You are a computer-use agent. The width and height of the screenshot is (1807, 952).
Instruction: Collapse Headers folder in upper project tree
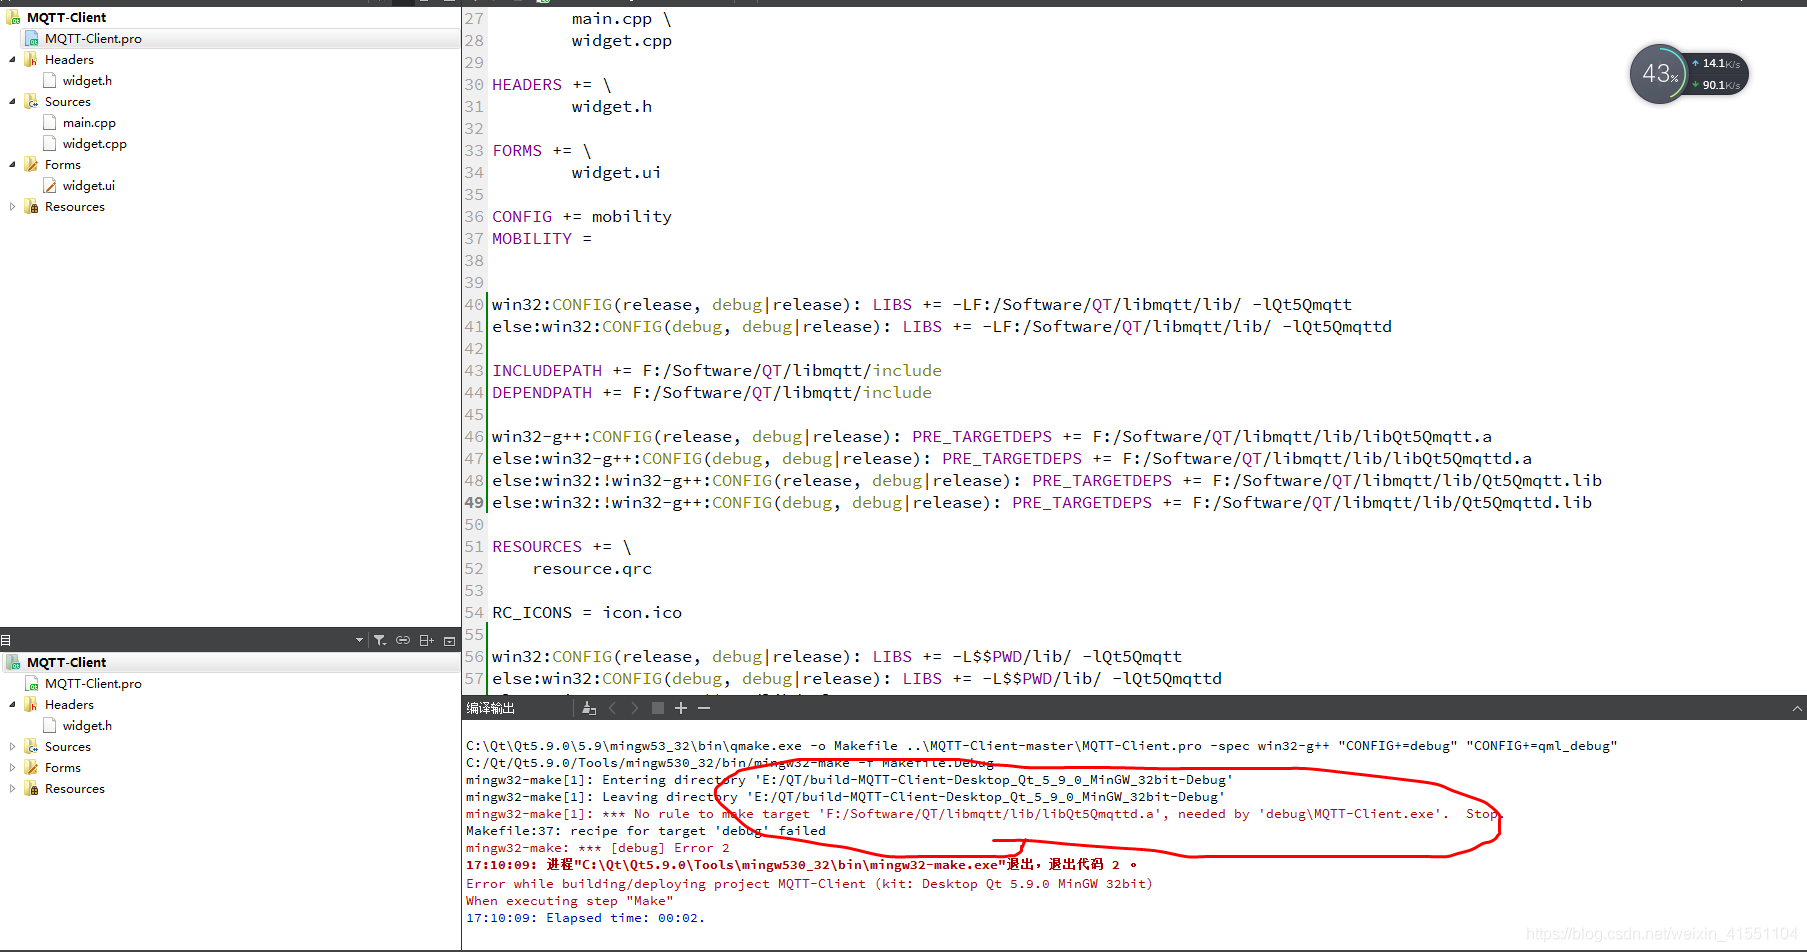pos(12,60)
